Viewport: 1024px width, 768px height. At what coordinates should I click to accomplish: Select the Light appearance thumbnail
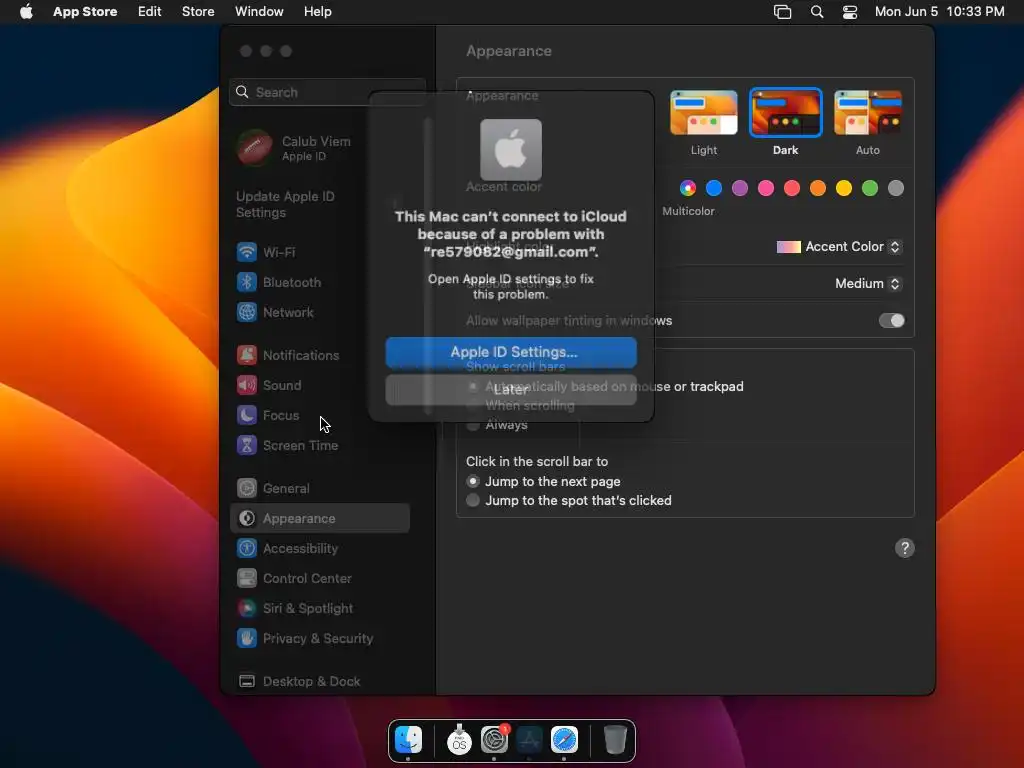point(703,112)
